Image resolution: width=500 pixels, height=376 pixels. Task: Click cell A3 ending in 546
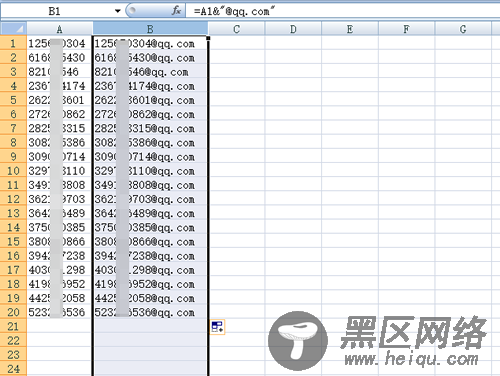click(59, 71)
